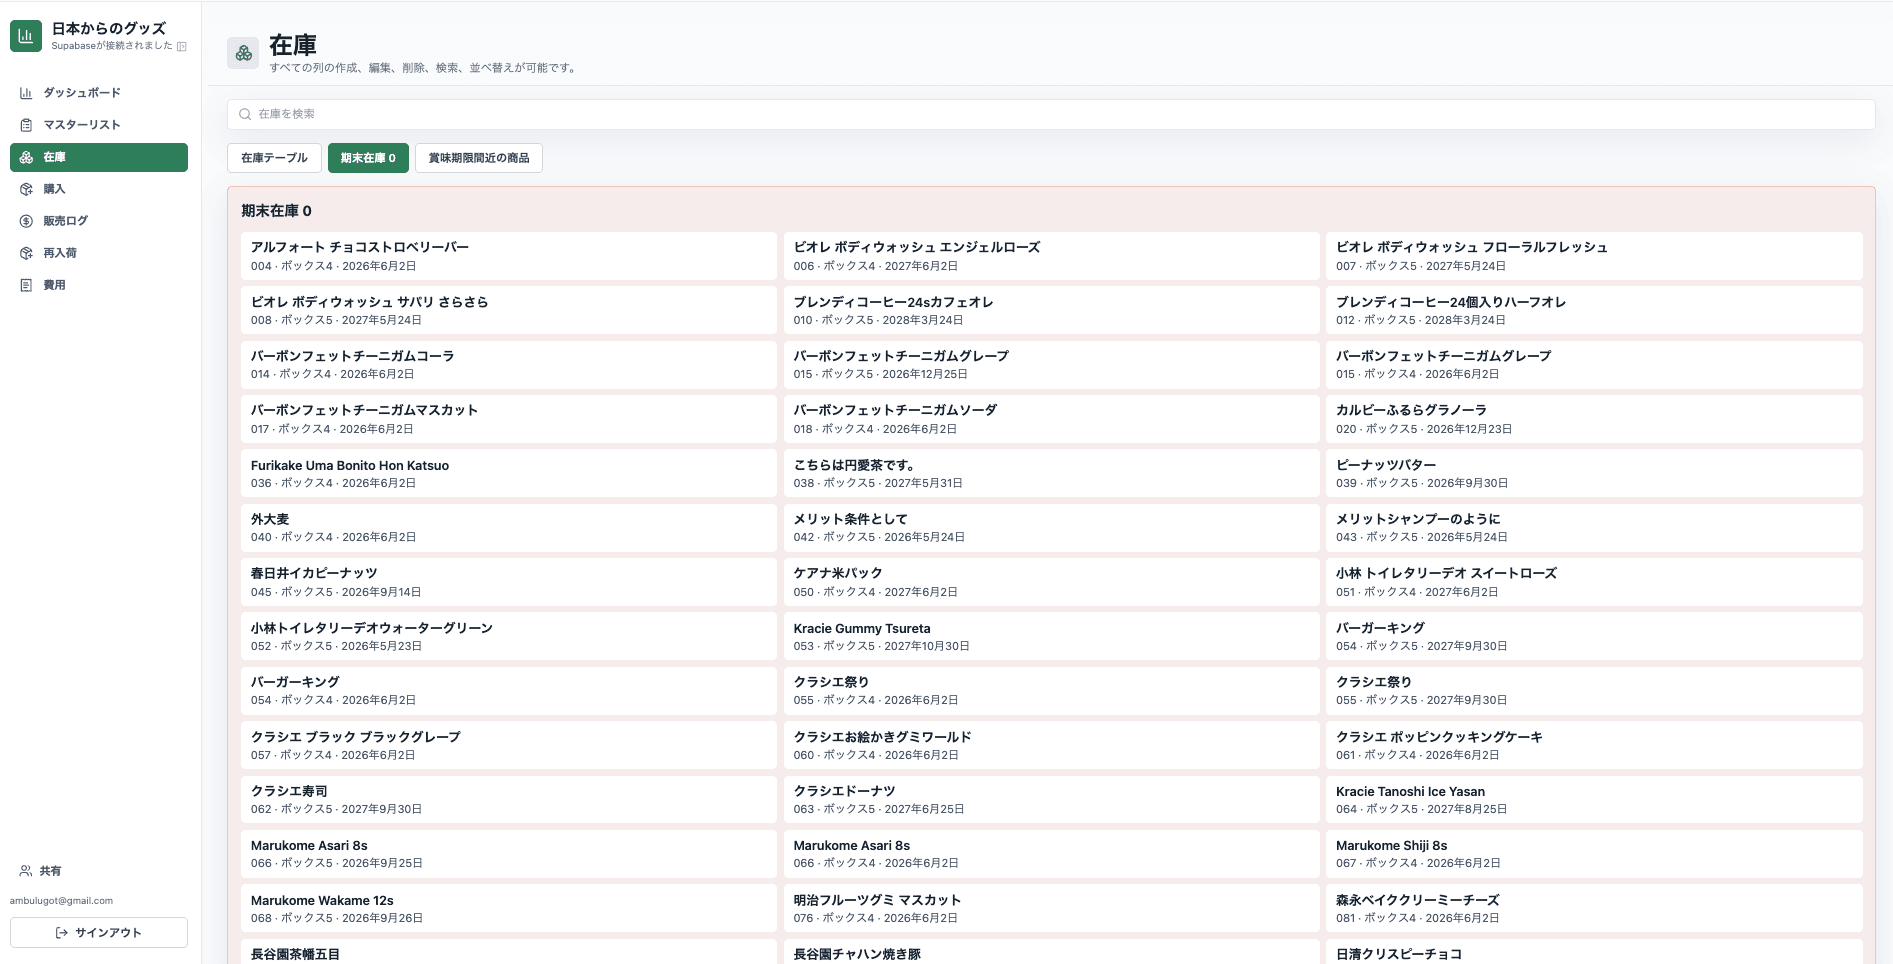
Task: Select バーボンフェットチーニガムコーラ card
Action: point(508,365)
